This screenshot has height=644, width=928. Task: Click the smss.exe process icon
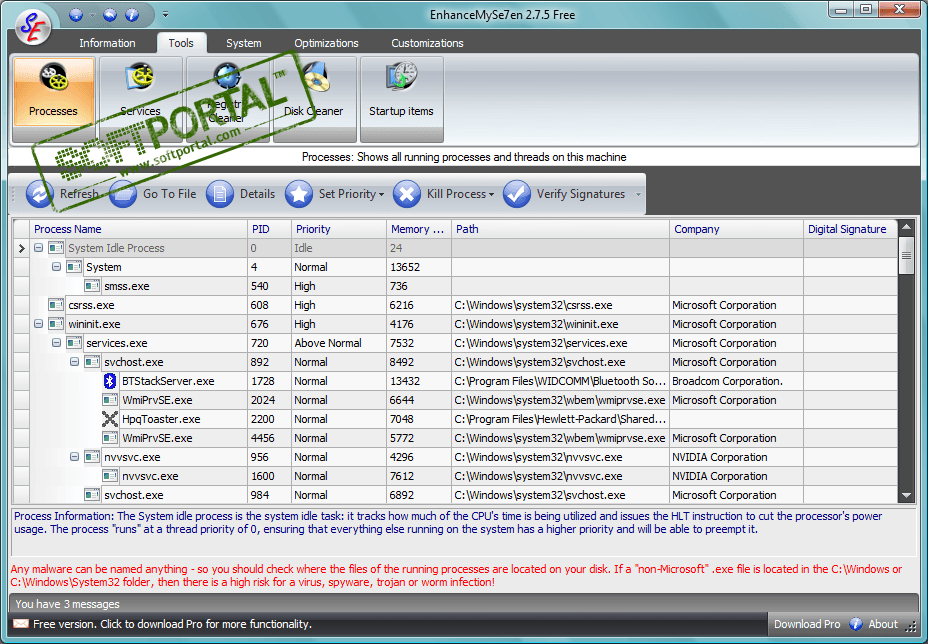(92, 286)
